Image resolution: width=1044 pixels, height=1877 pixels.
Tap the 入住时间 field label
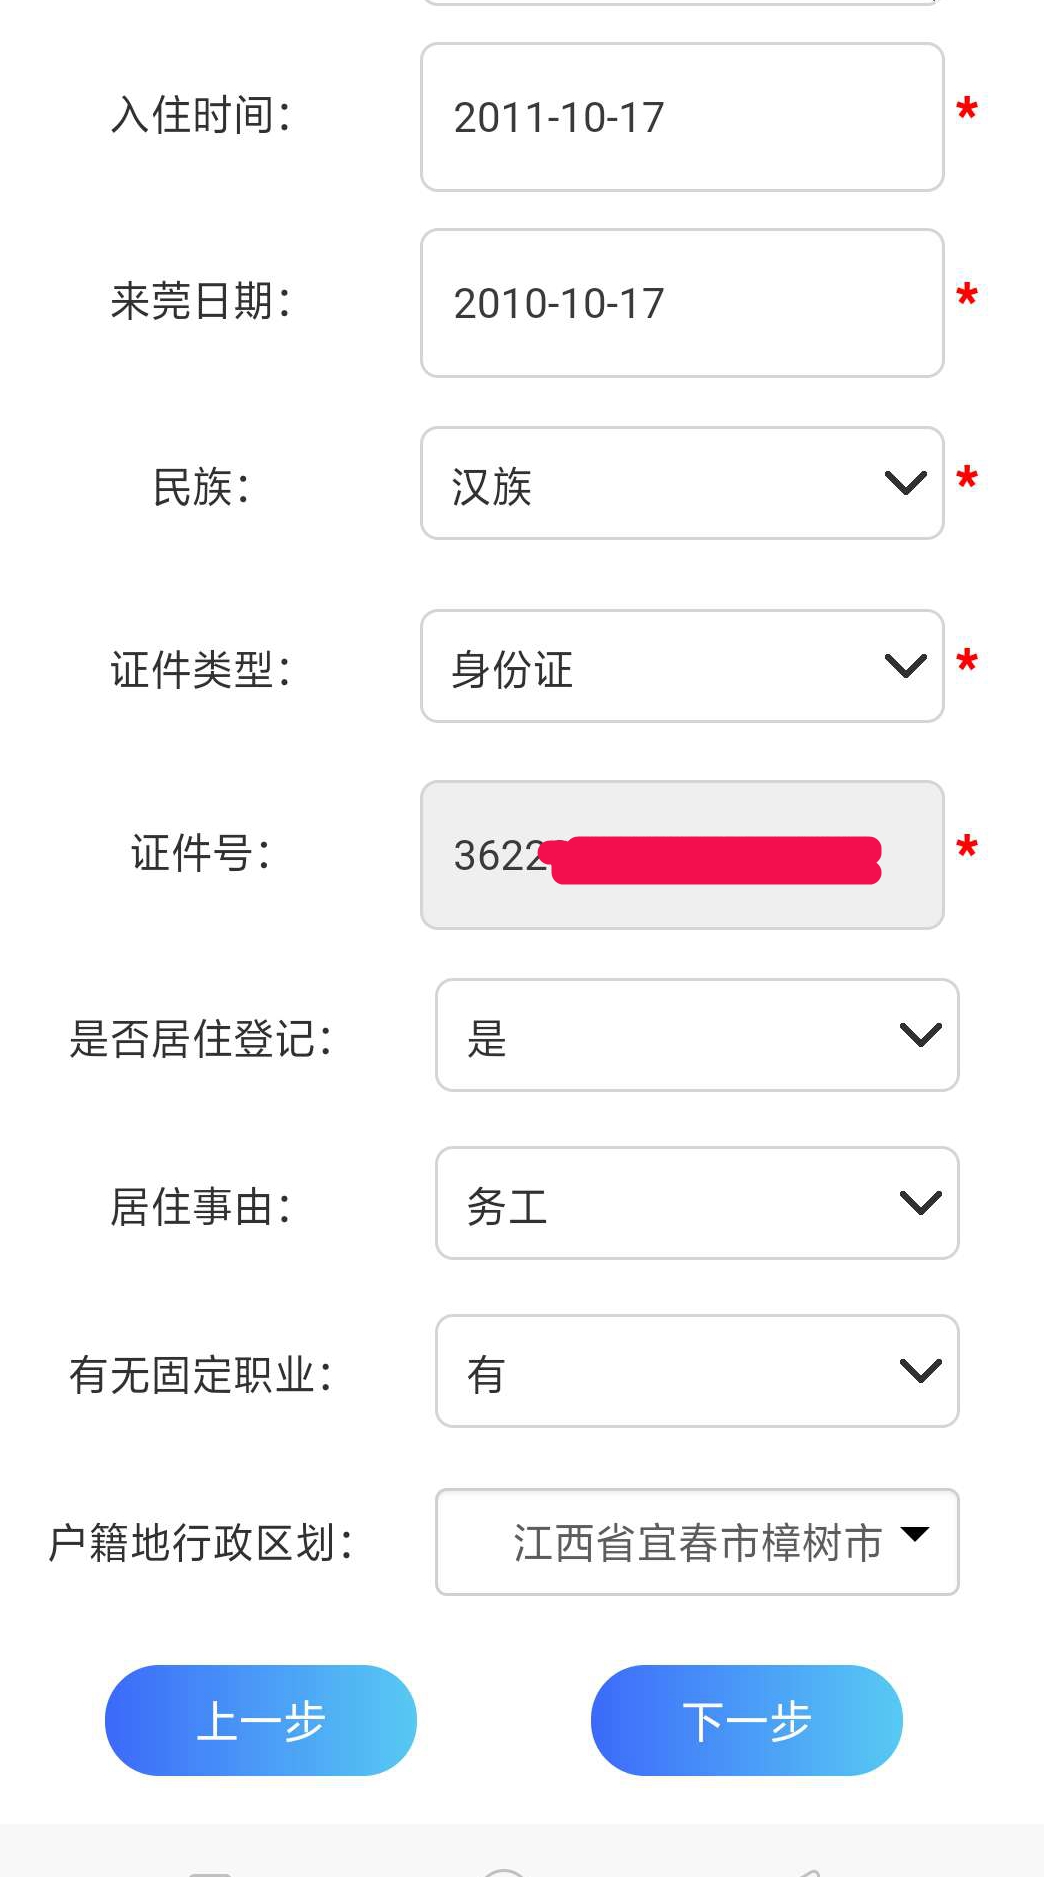tap(201, 115)
